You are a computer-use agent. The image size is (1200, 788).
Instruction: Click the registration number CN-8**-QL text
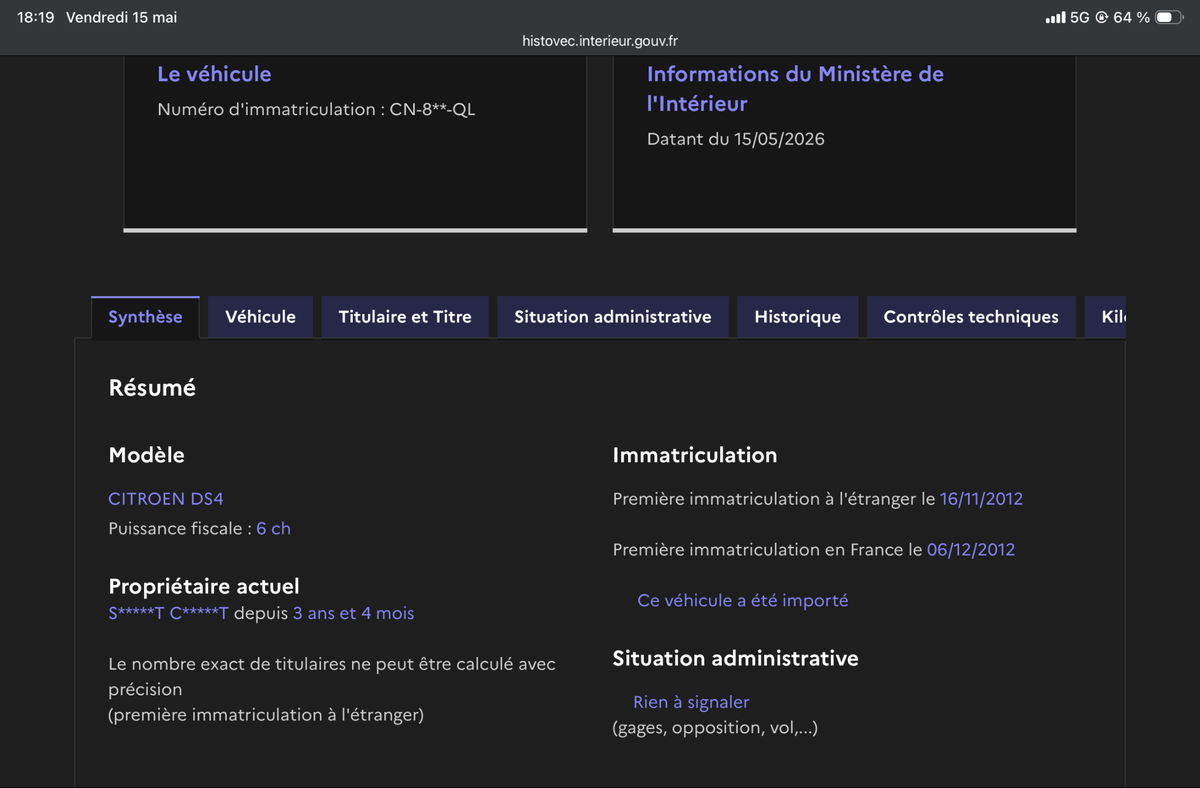[432, 110]
